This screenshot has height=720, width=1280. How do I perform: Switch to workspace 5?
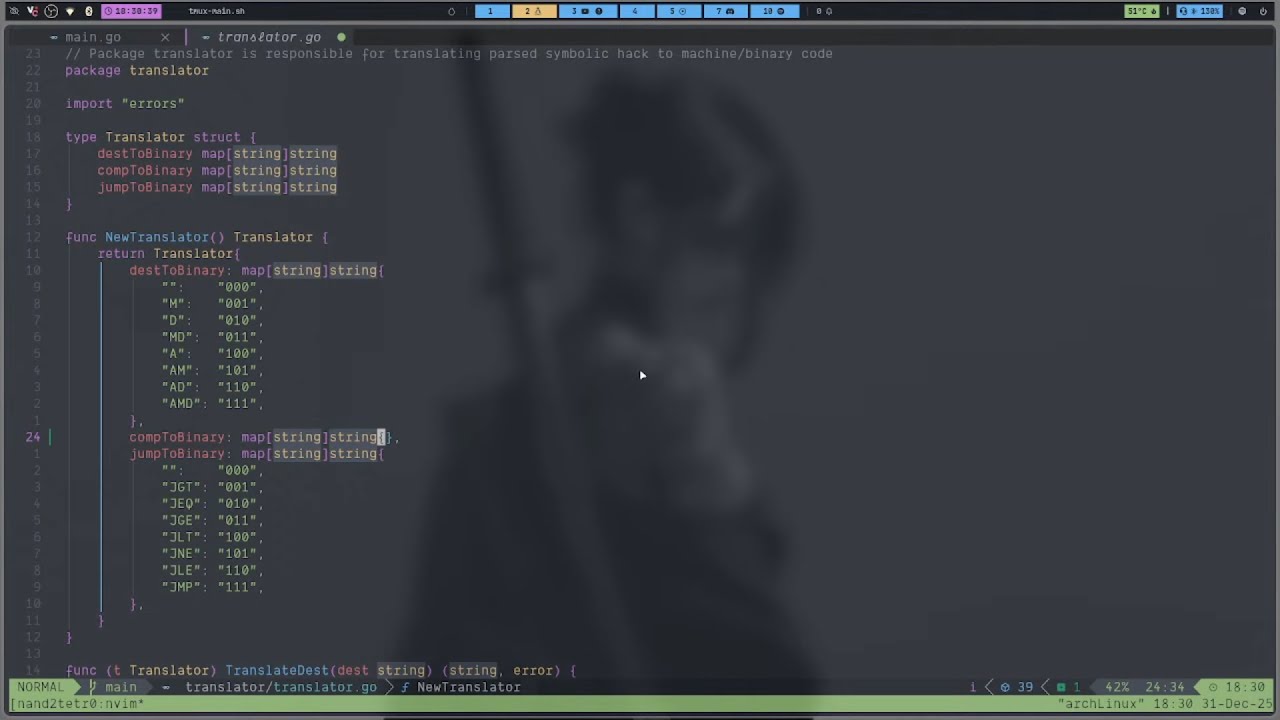coord(678,11)
